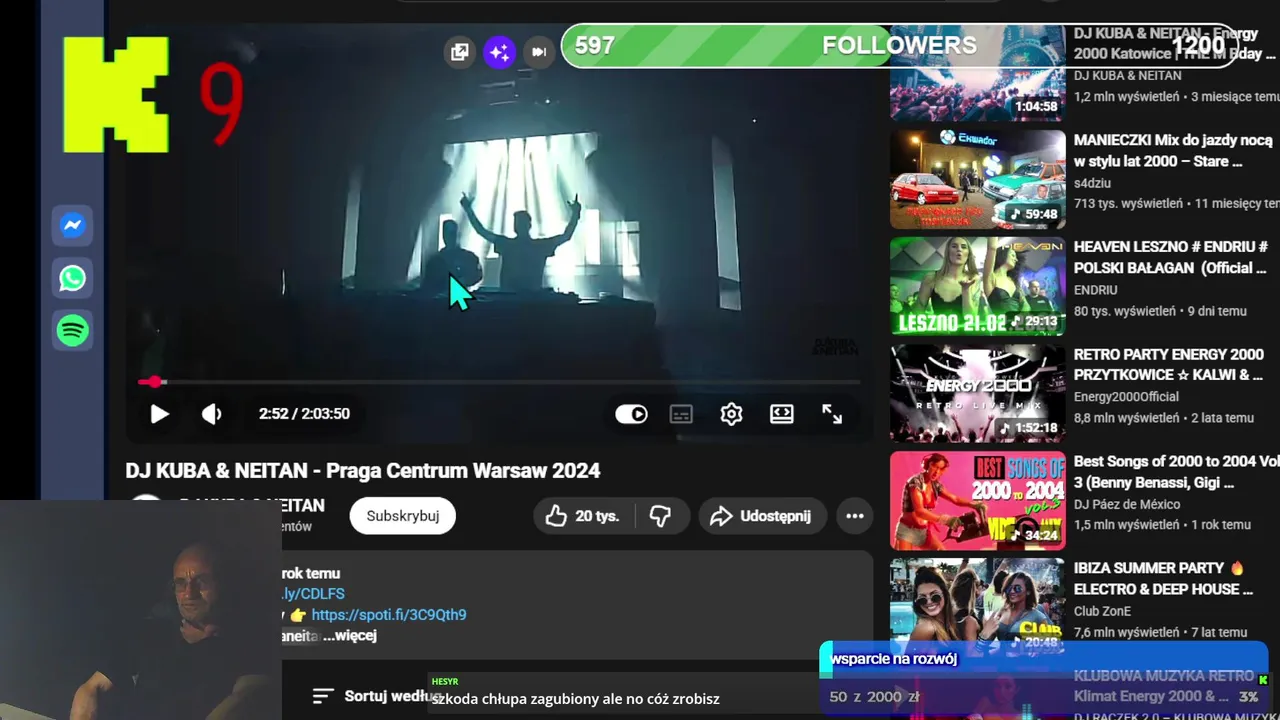The width and height of the screenshot is (1280, 720).
Task: Dislike the video with the thumbs-down icon
Action: [661, 516]
